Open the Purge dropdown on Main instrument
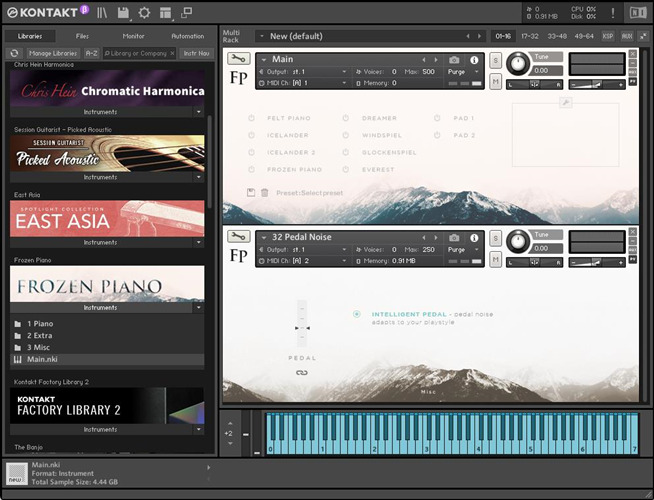The image size is (654, 500). [459, 72]
